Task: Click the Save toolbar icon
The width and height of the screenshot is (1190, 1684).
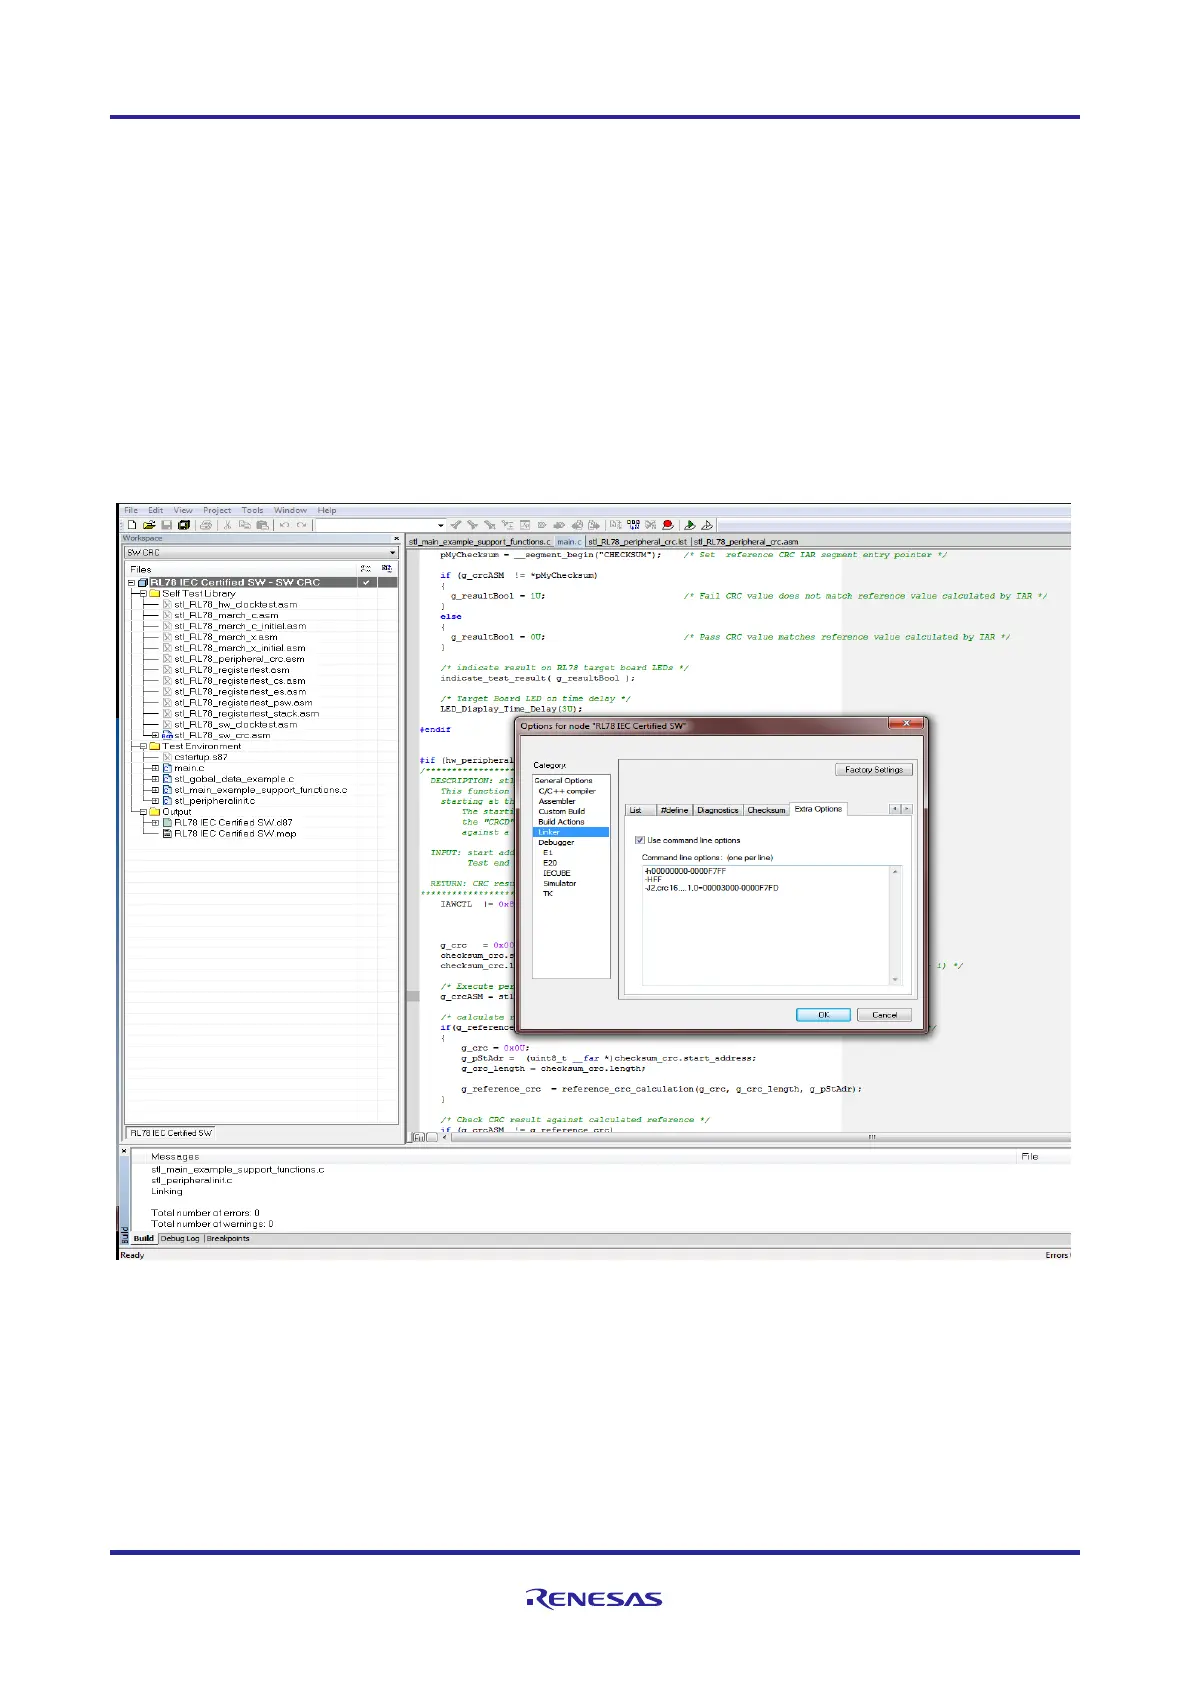Action: coord(167,525)
